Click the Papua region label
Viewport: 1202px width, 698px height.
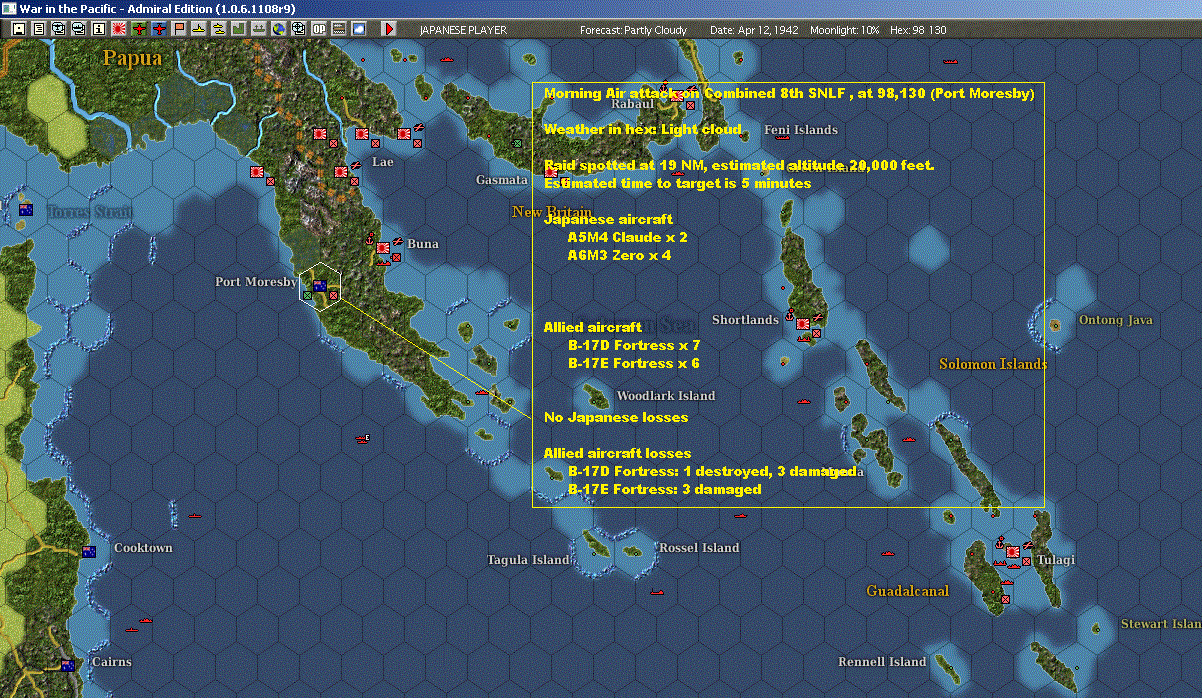tap(132, 58)
